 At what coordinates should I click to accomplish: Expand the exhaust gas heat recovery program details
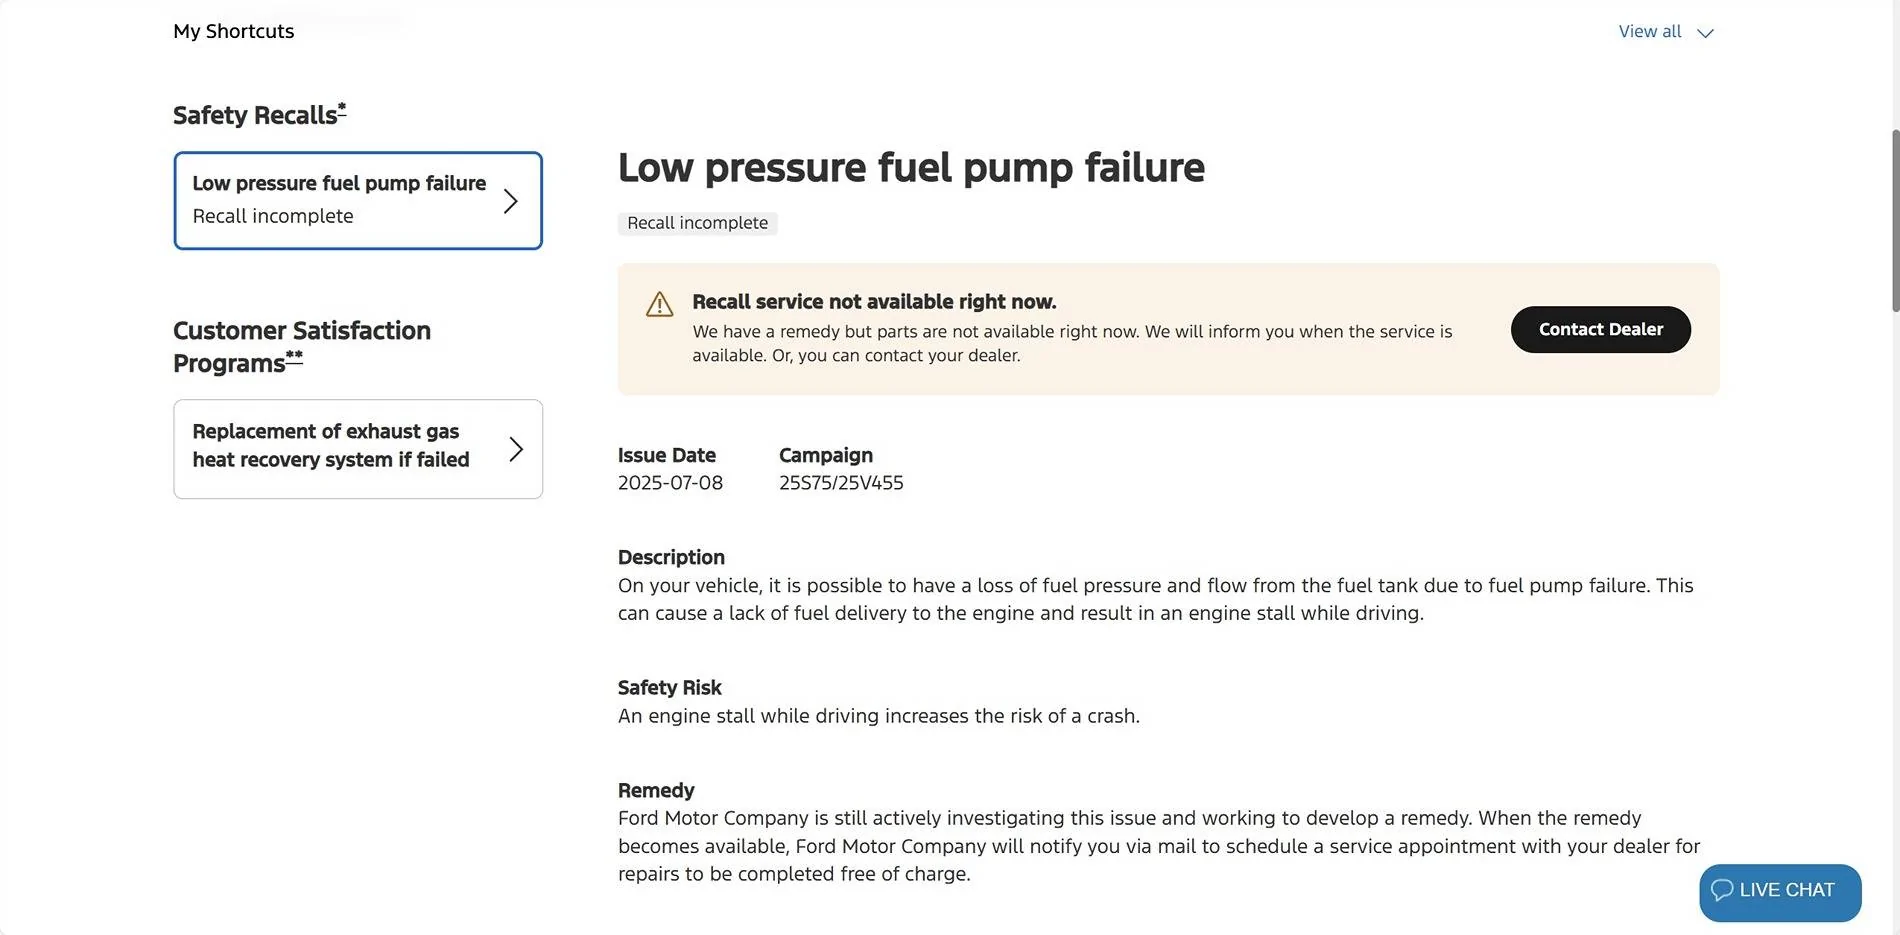tap(357, 448)
